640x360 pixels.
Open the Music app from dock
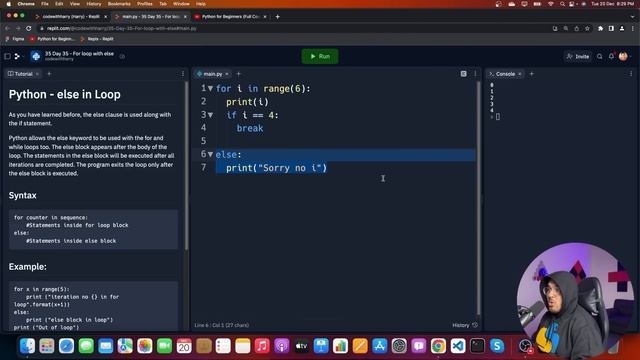[x=262, y=346]
